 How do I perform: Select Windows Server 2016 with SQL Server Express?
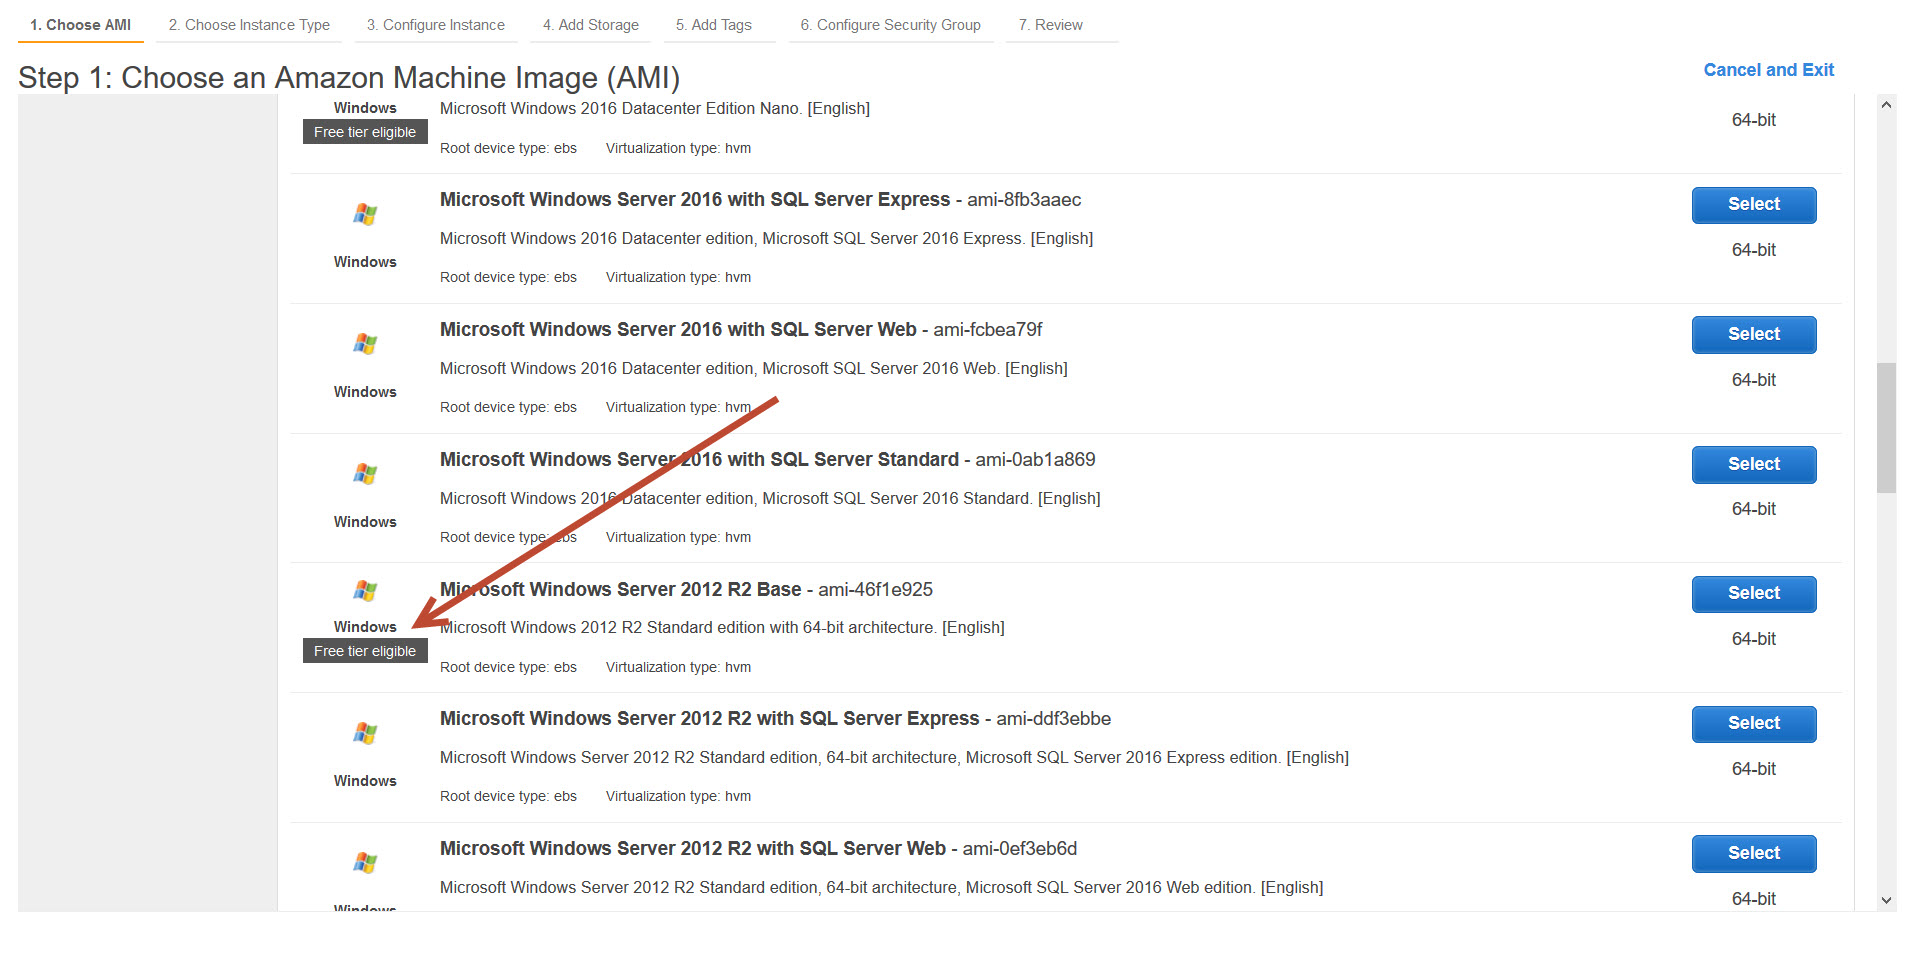click(1753, 205)
